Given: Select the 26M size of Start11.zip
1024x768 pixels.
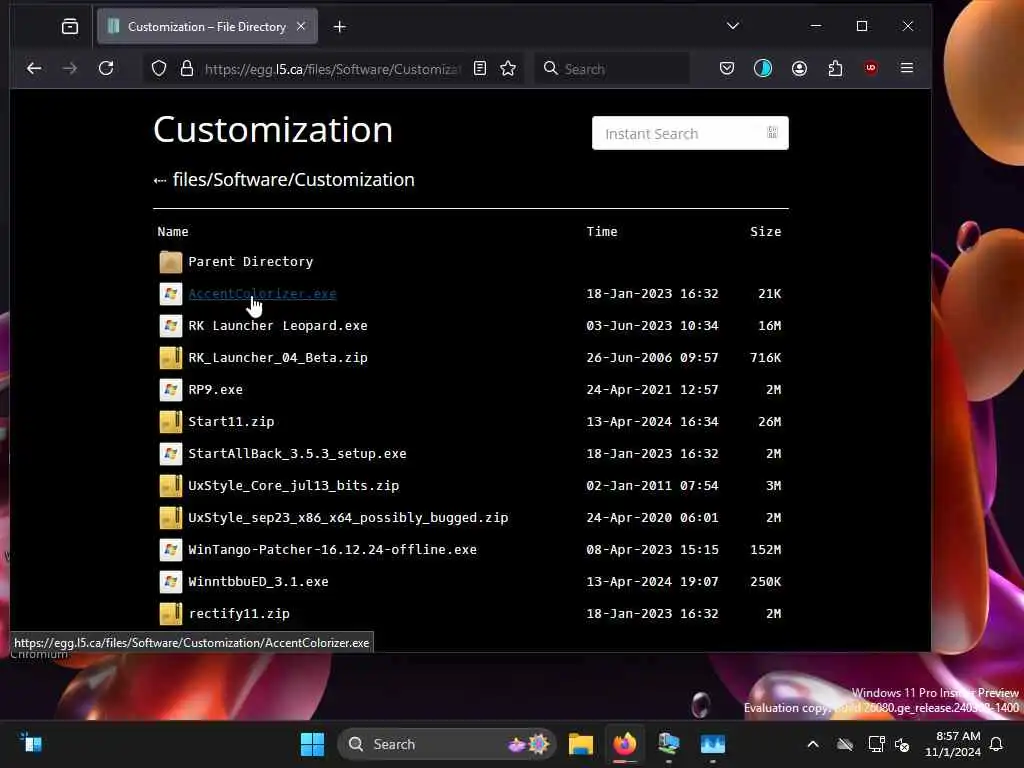Looking at the screenshot, I should tap(769, 422).
